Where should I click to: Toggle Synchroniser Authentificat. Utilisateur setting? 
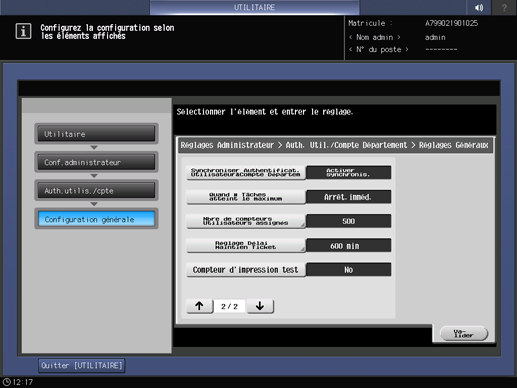tap(246, 173)
